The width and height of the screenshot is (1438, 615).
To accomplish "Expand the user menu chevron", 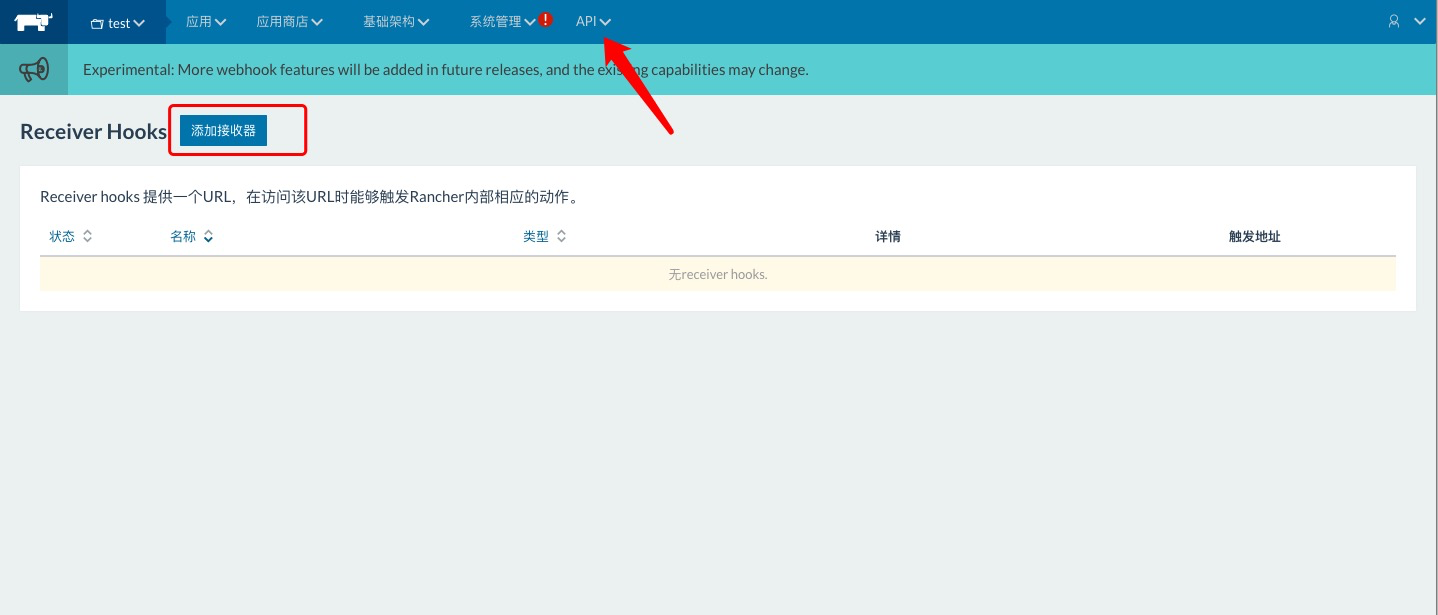I will [1420, 21].
